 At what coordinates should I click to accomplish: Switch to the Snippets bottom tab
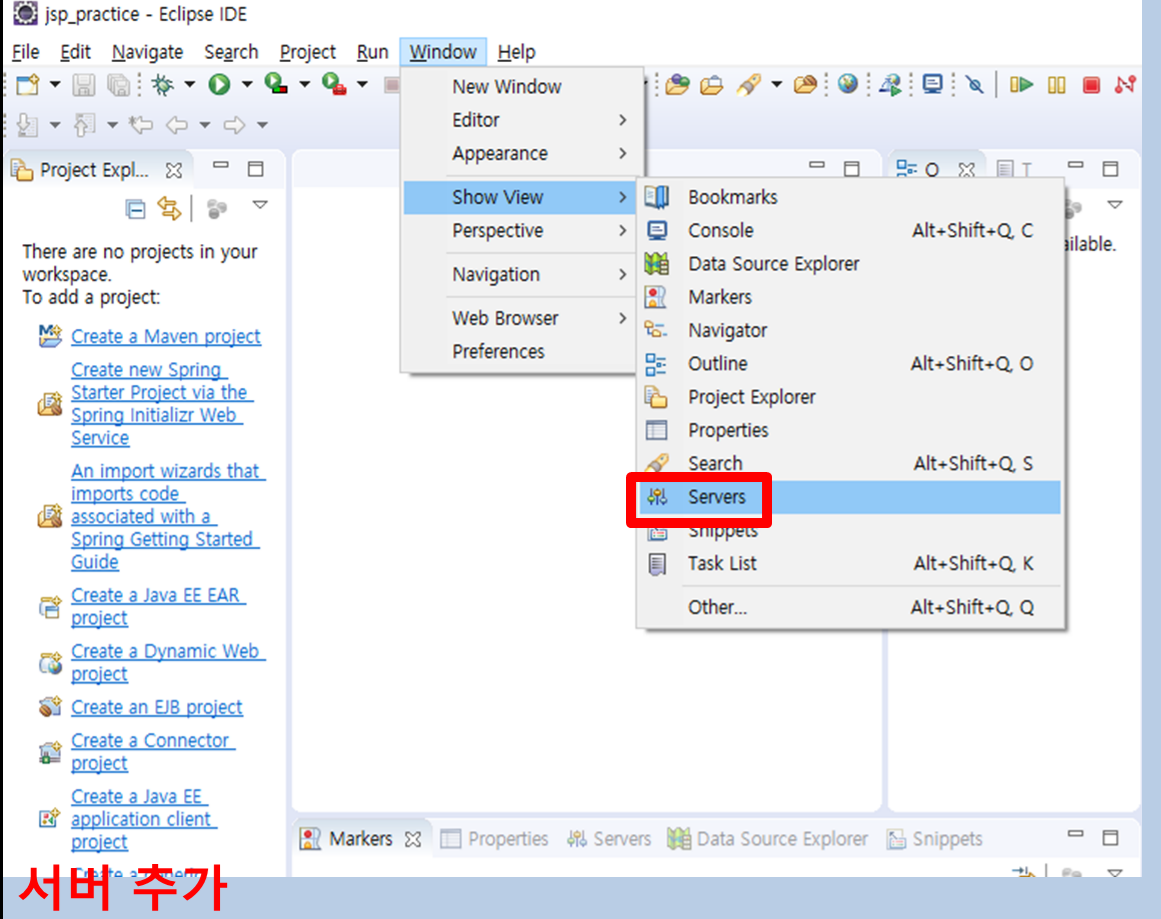[934, 839]
